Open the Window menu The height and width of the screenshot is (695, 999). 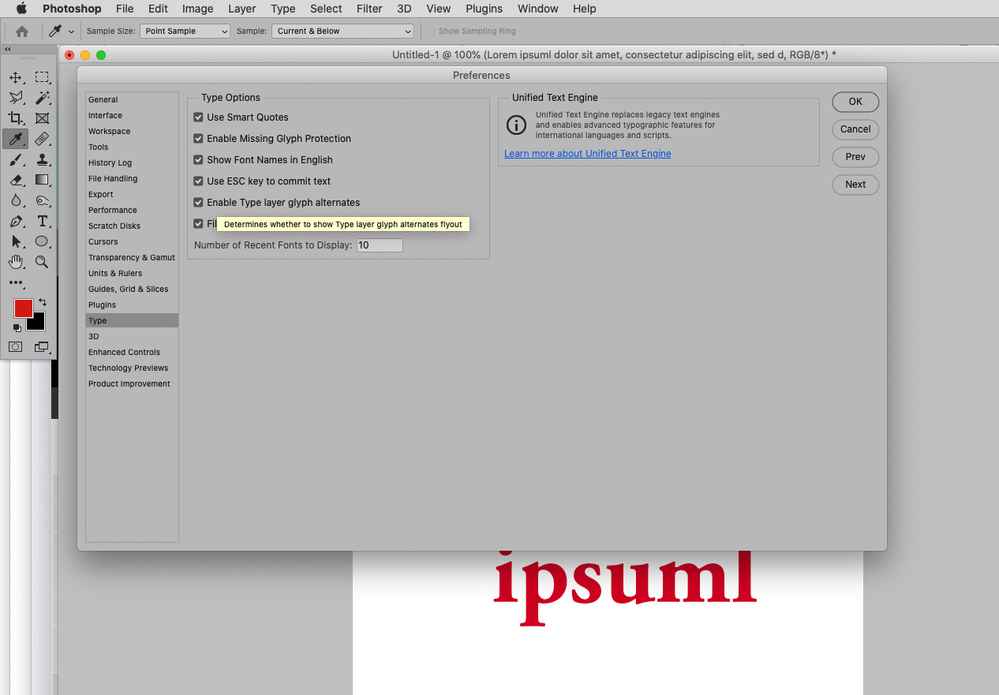(x=538, y=9)
